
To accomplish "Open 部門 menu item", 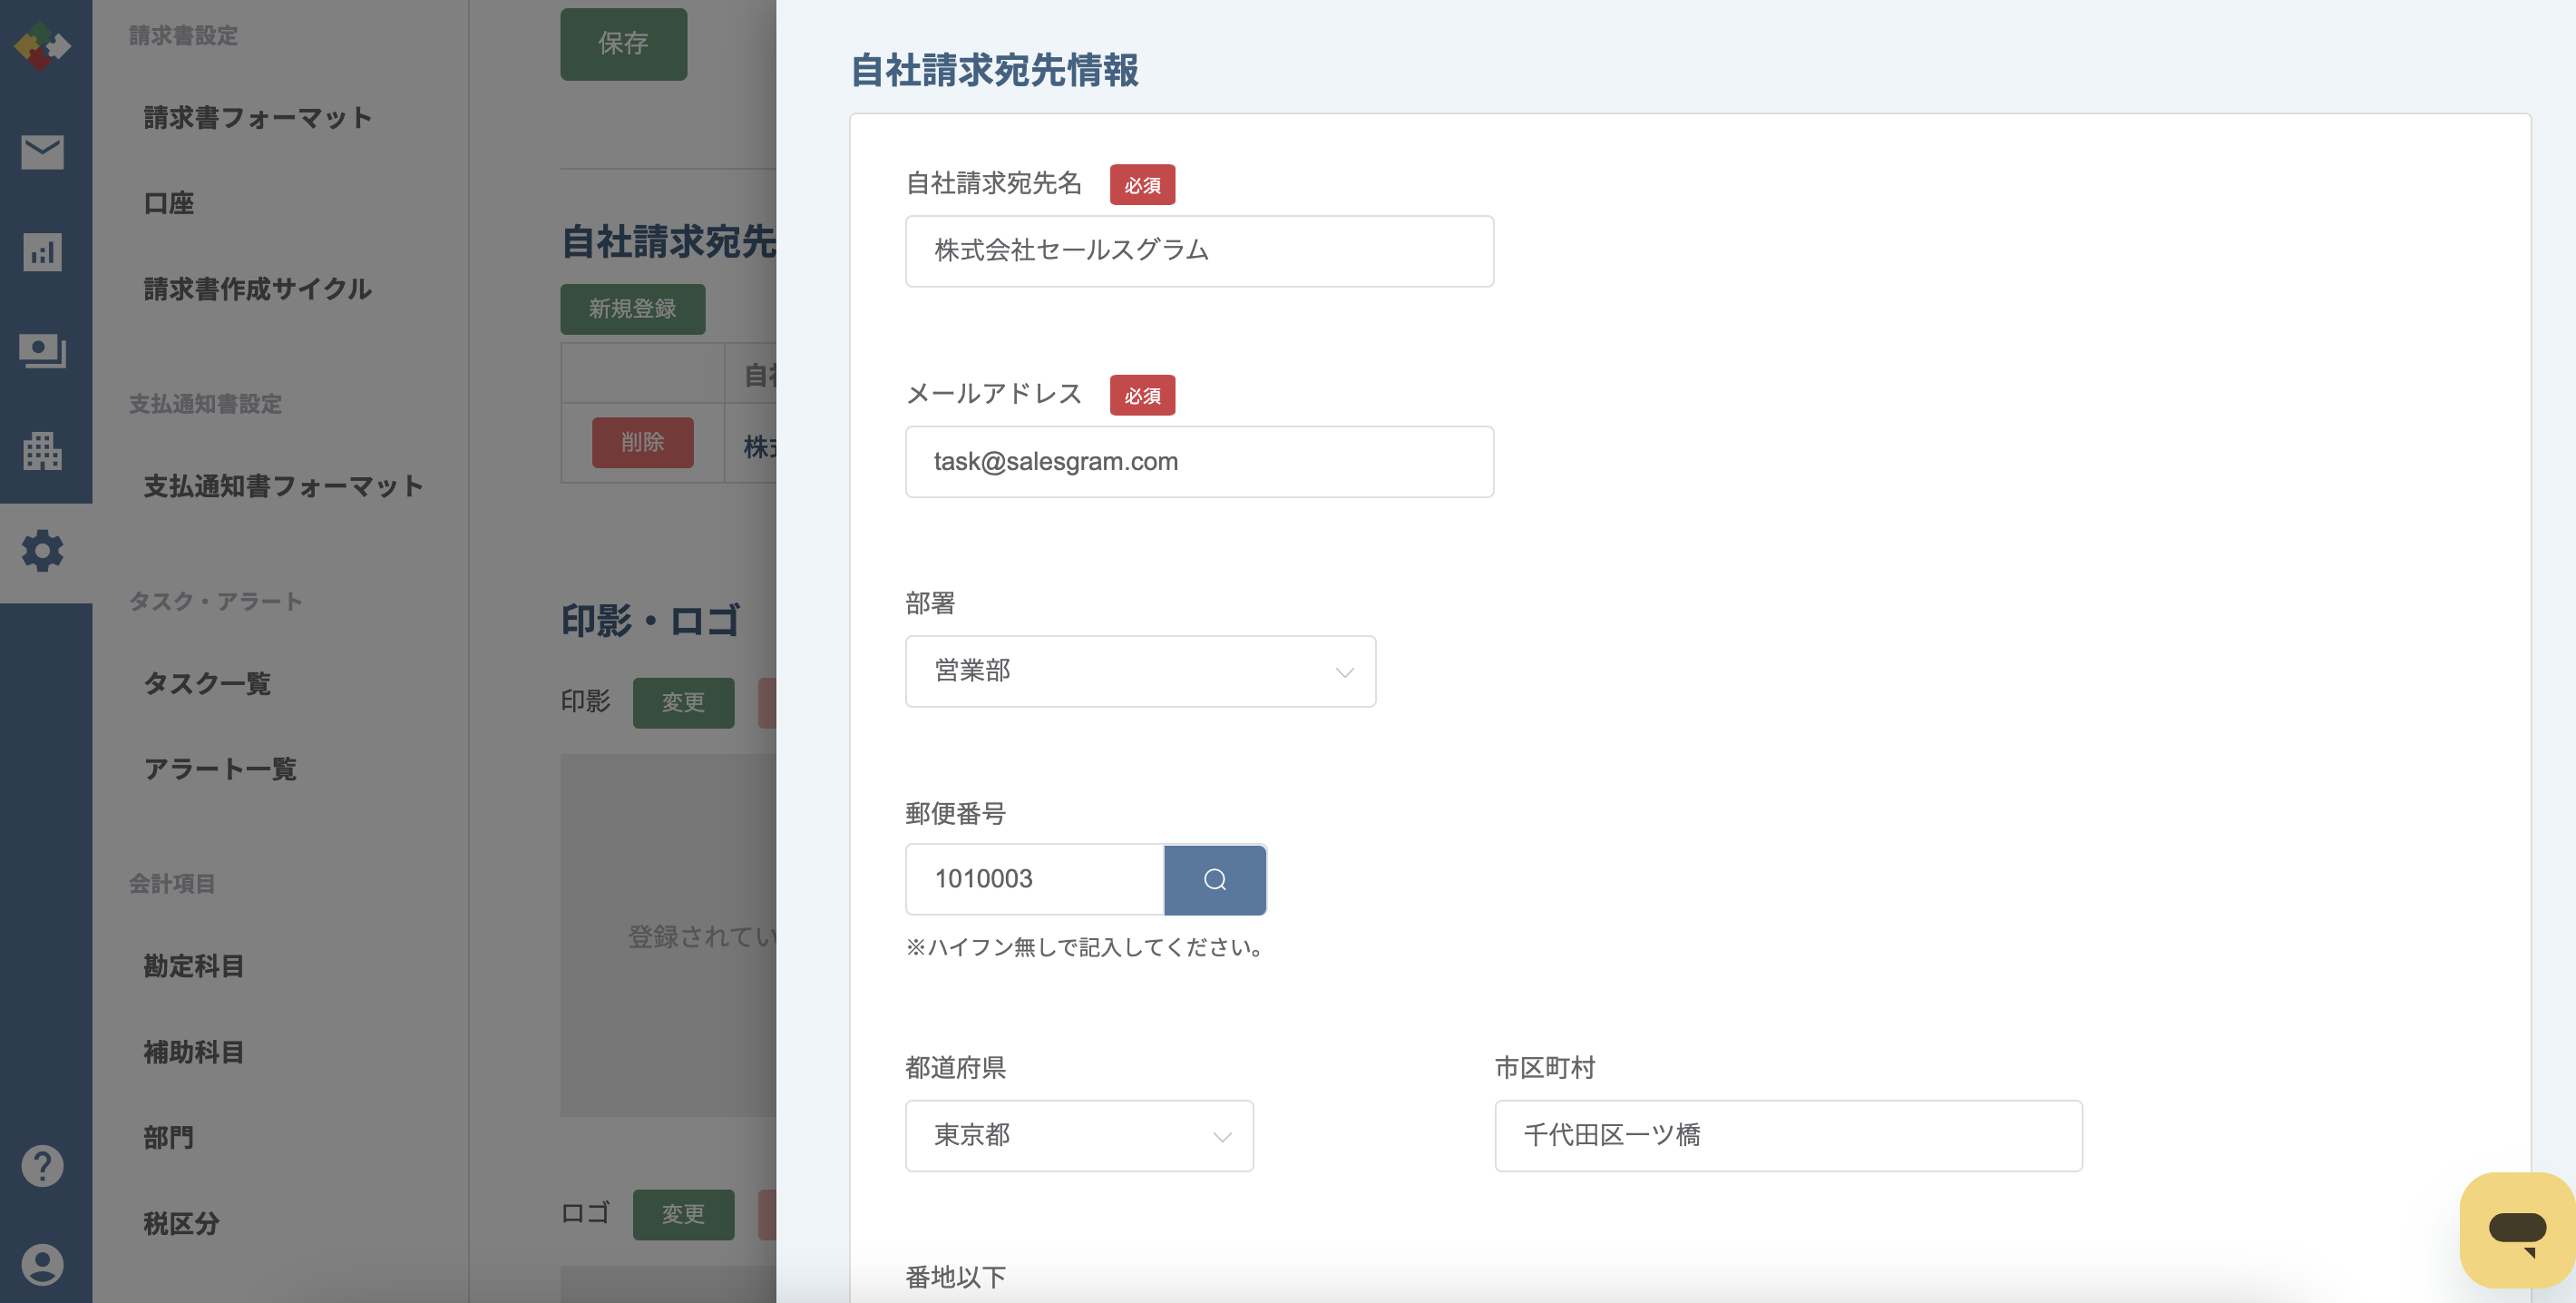I will [169, 1138].
